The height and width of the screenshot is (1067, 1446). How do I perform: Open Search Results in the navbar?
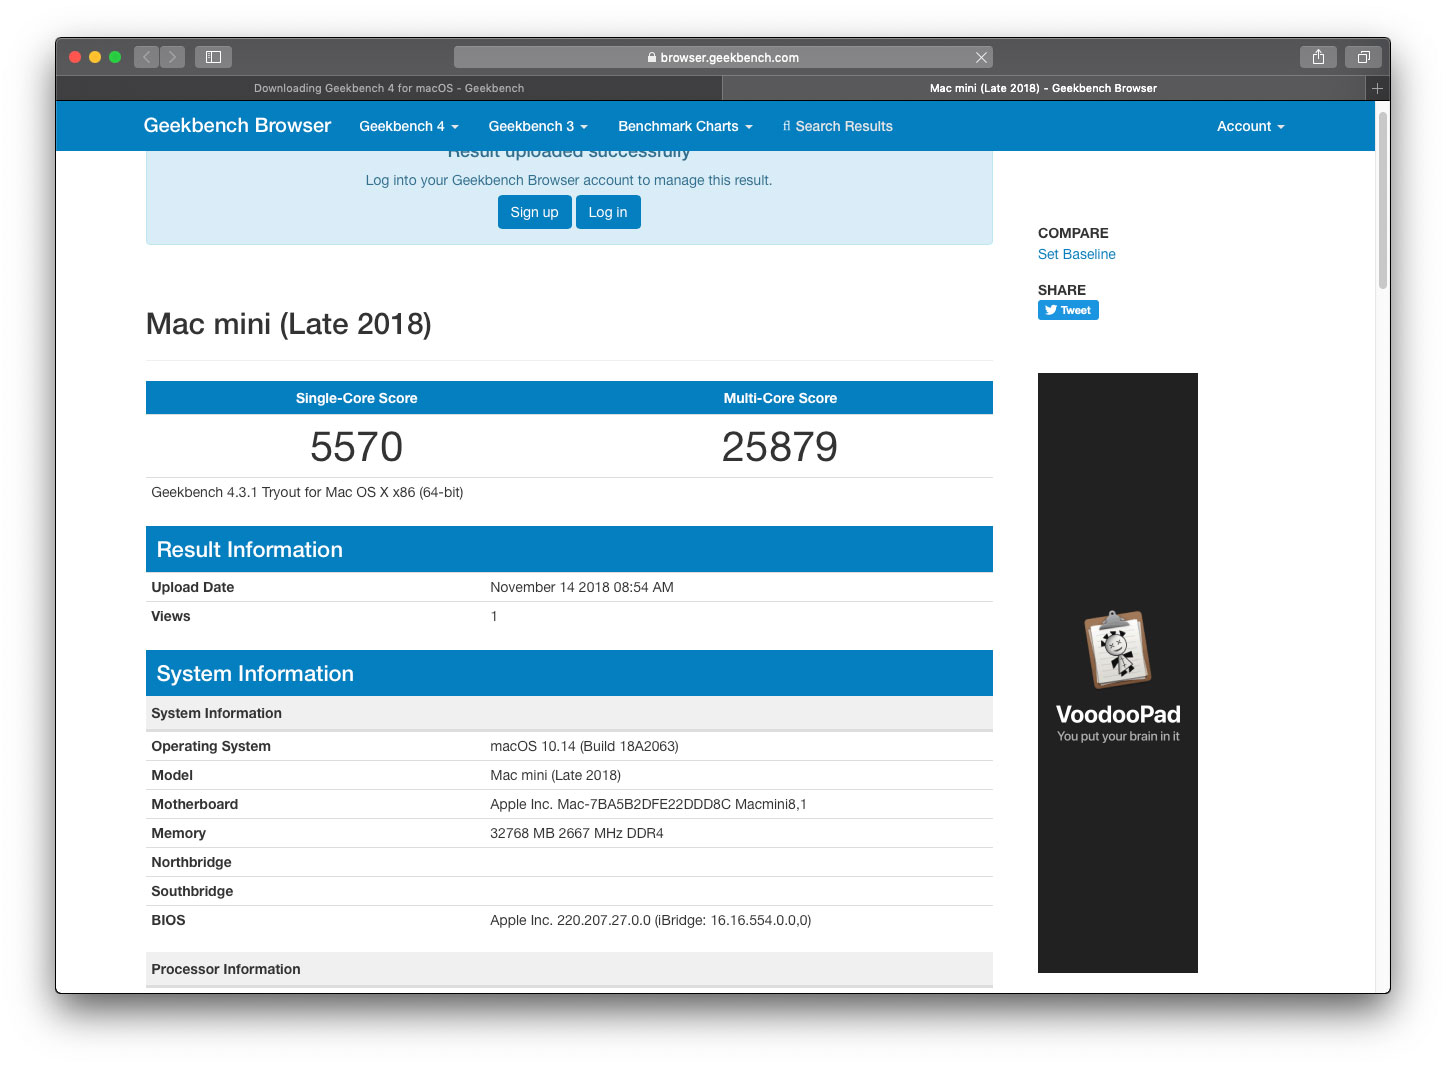point(838,126)
